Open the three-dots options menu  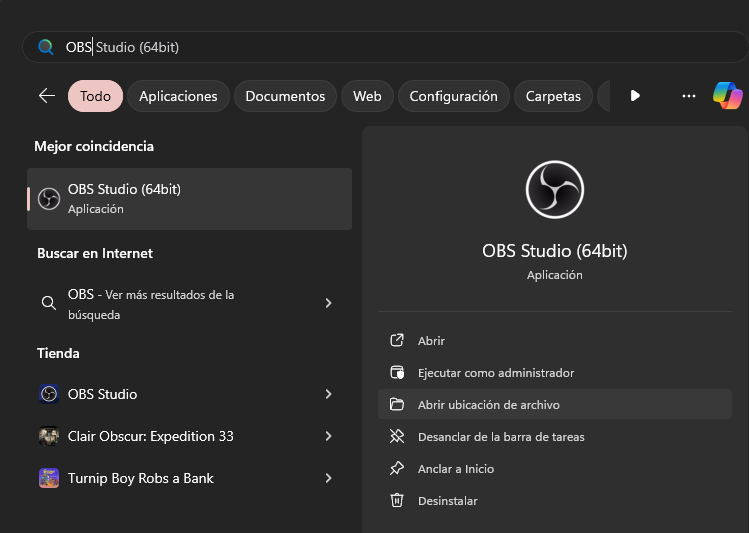click(x=689, y=96)
